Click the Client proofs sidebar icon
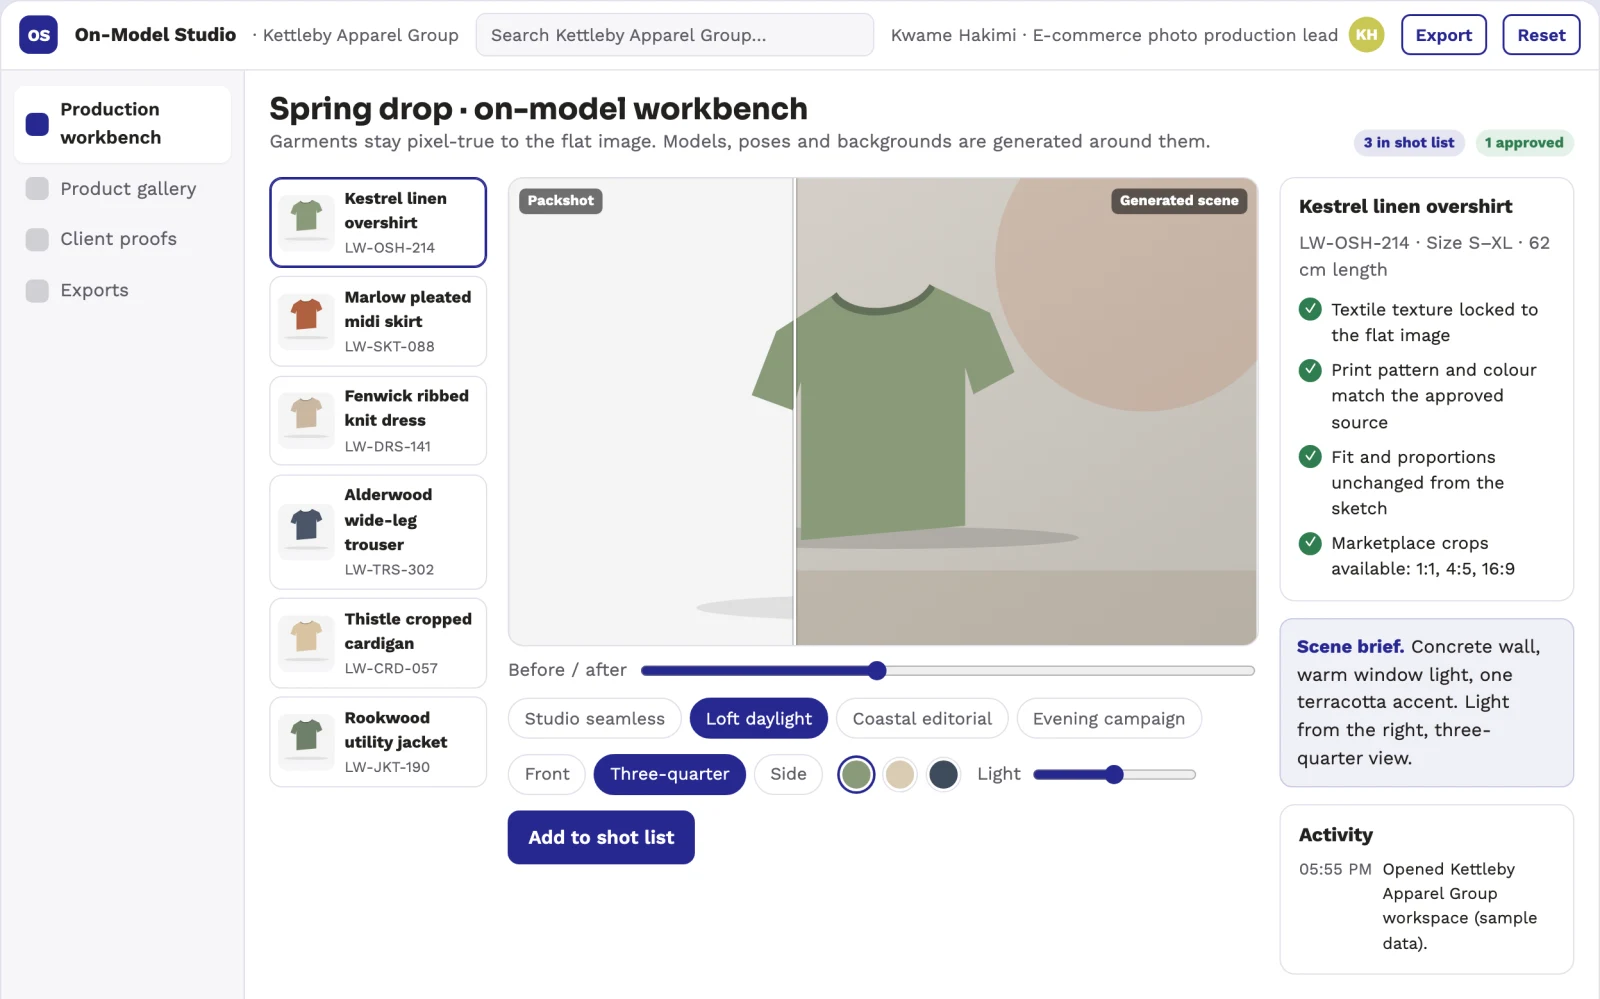 click(37, 239)
